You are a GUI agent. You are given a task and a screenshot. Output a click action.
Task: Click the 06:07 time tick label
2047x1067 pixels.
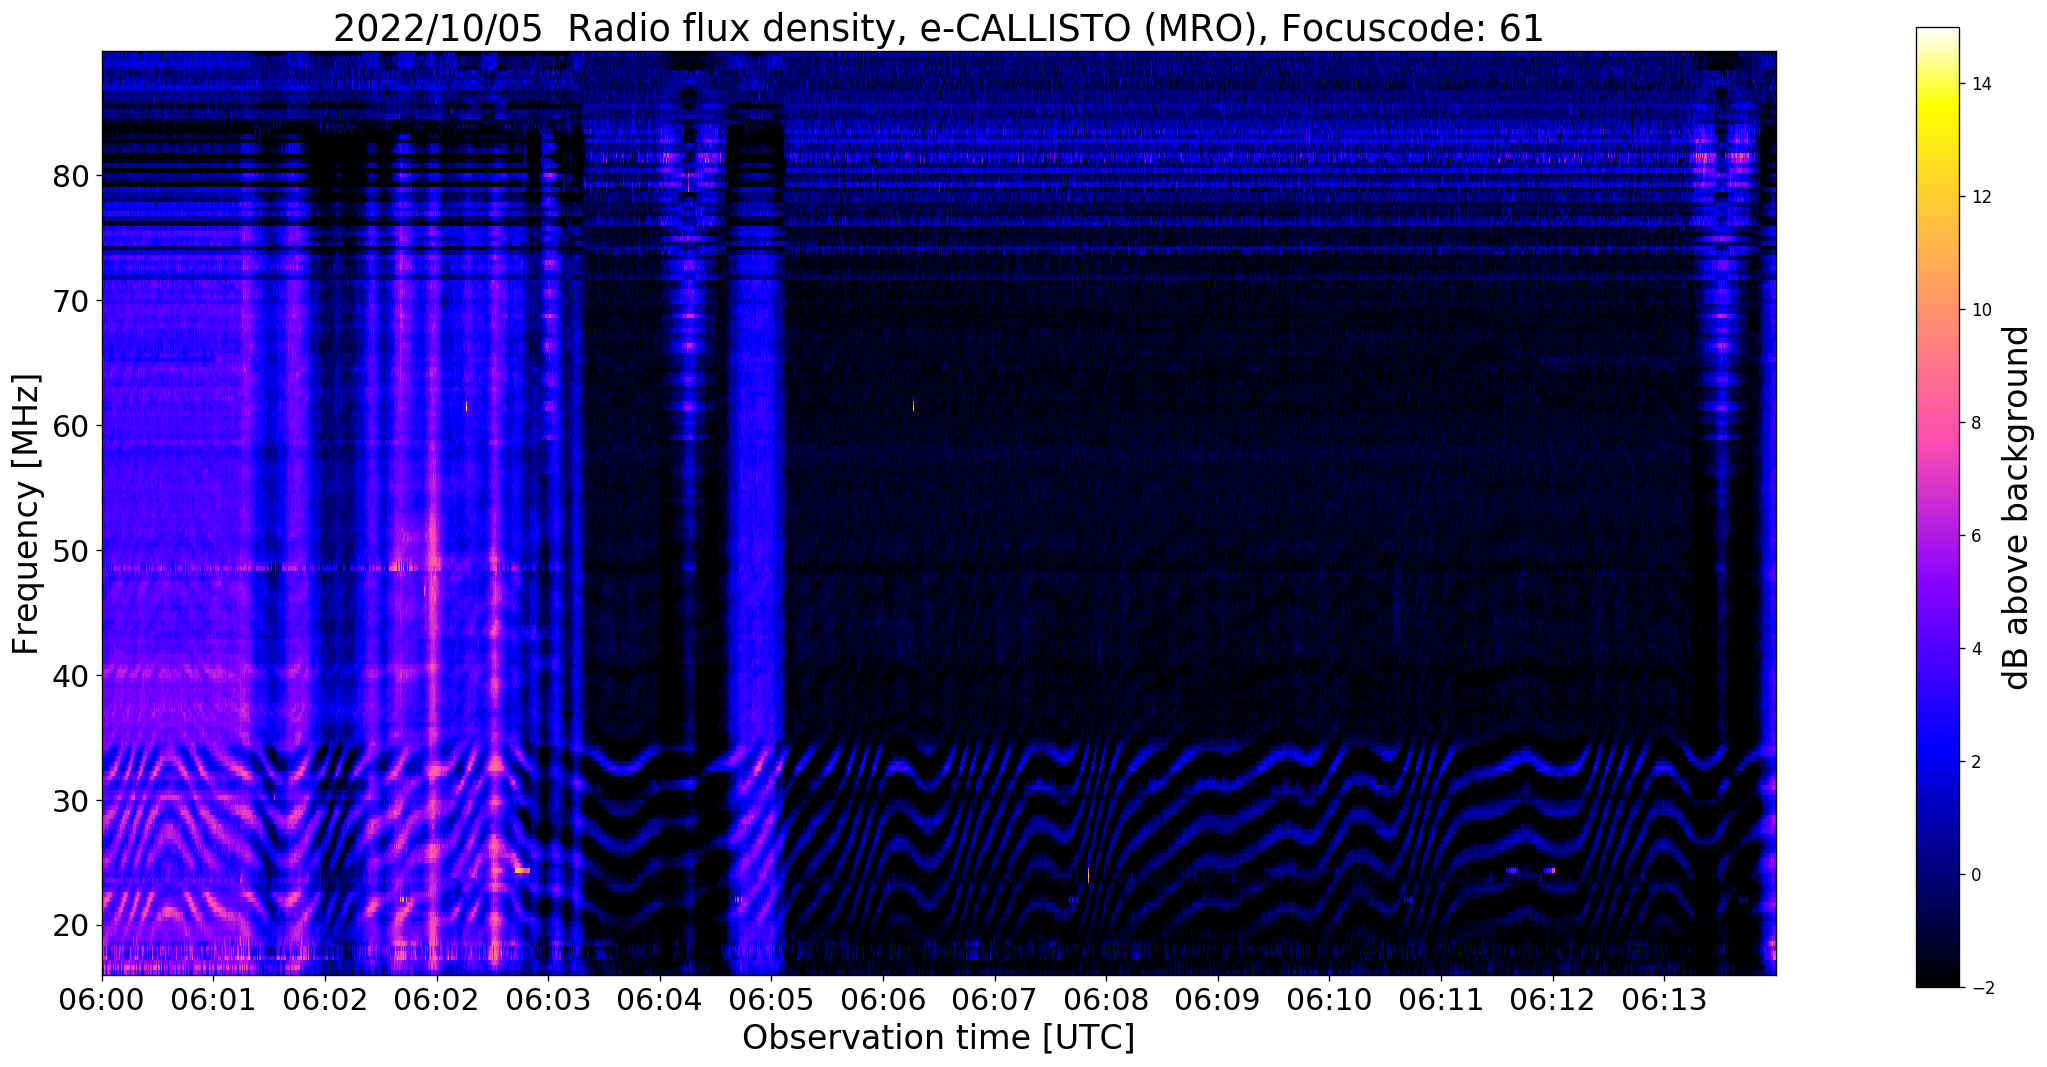click(x=994, y=998)
